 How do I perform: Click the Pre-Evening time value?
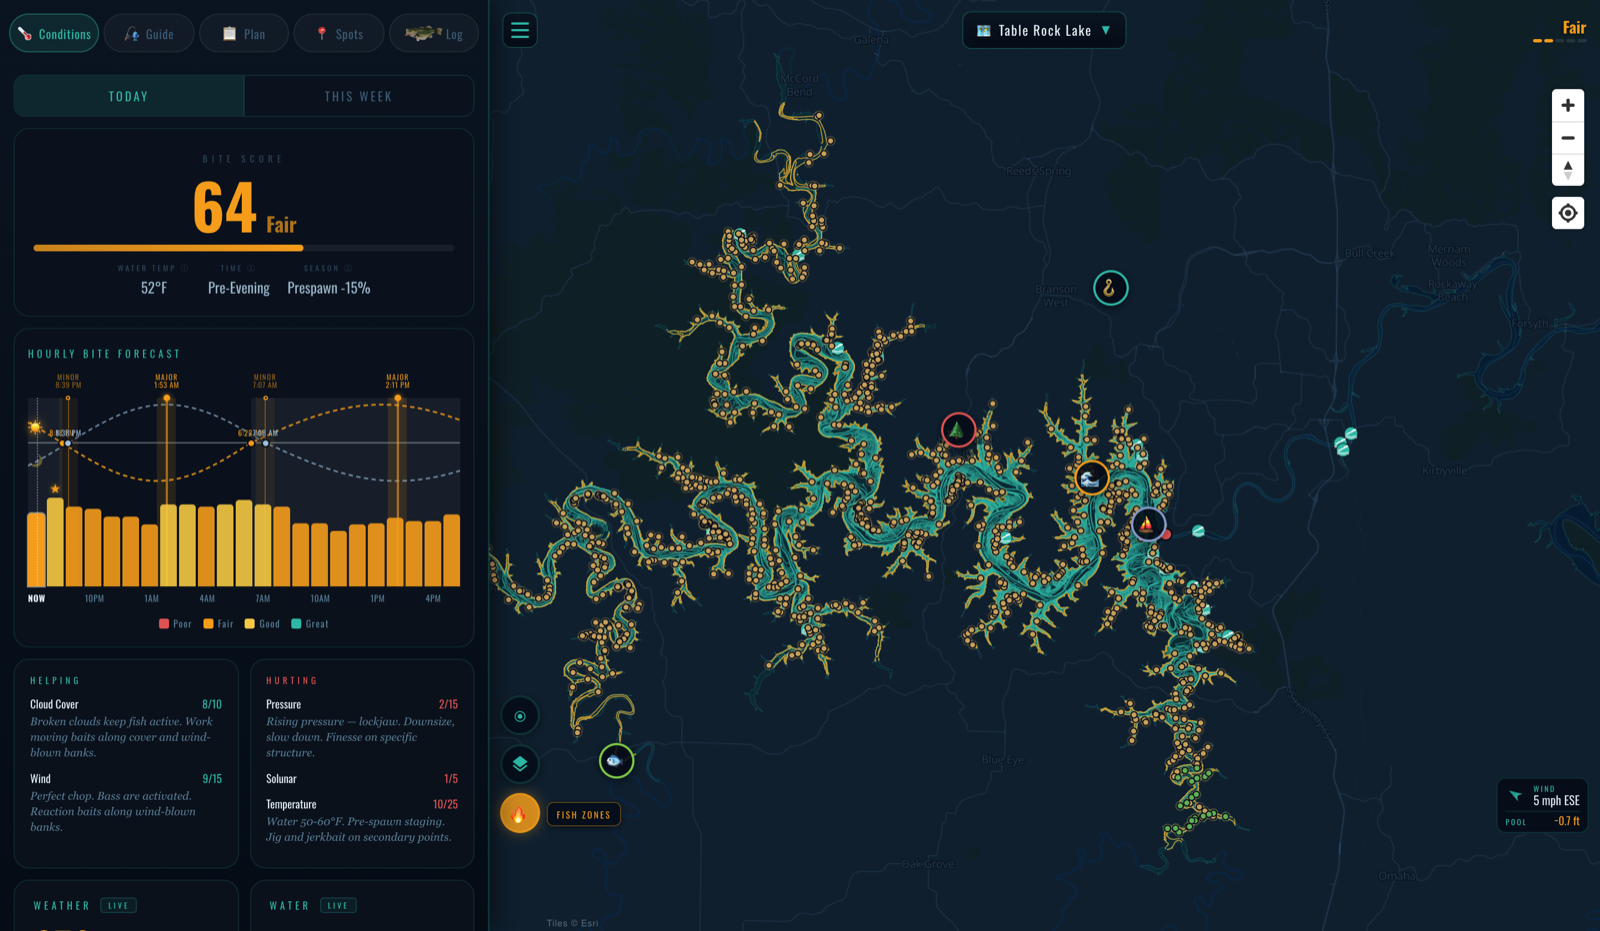point(239,288)
